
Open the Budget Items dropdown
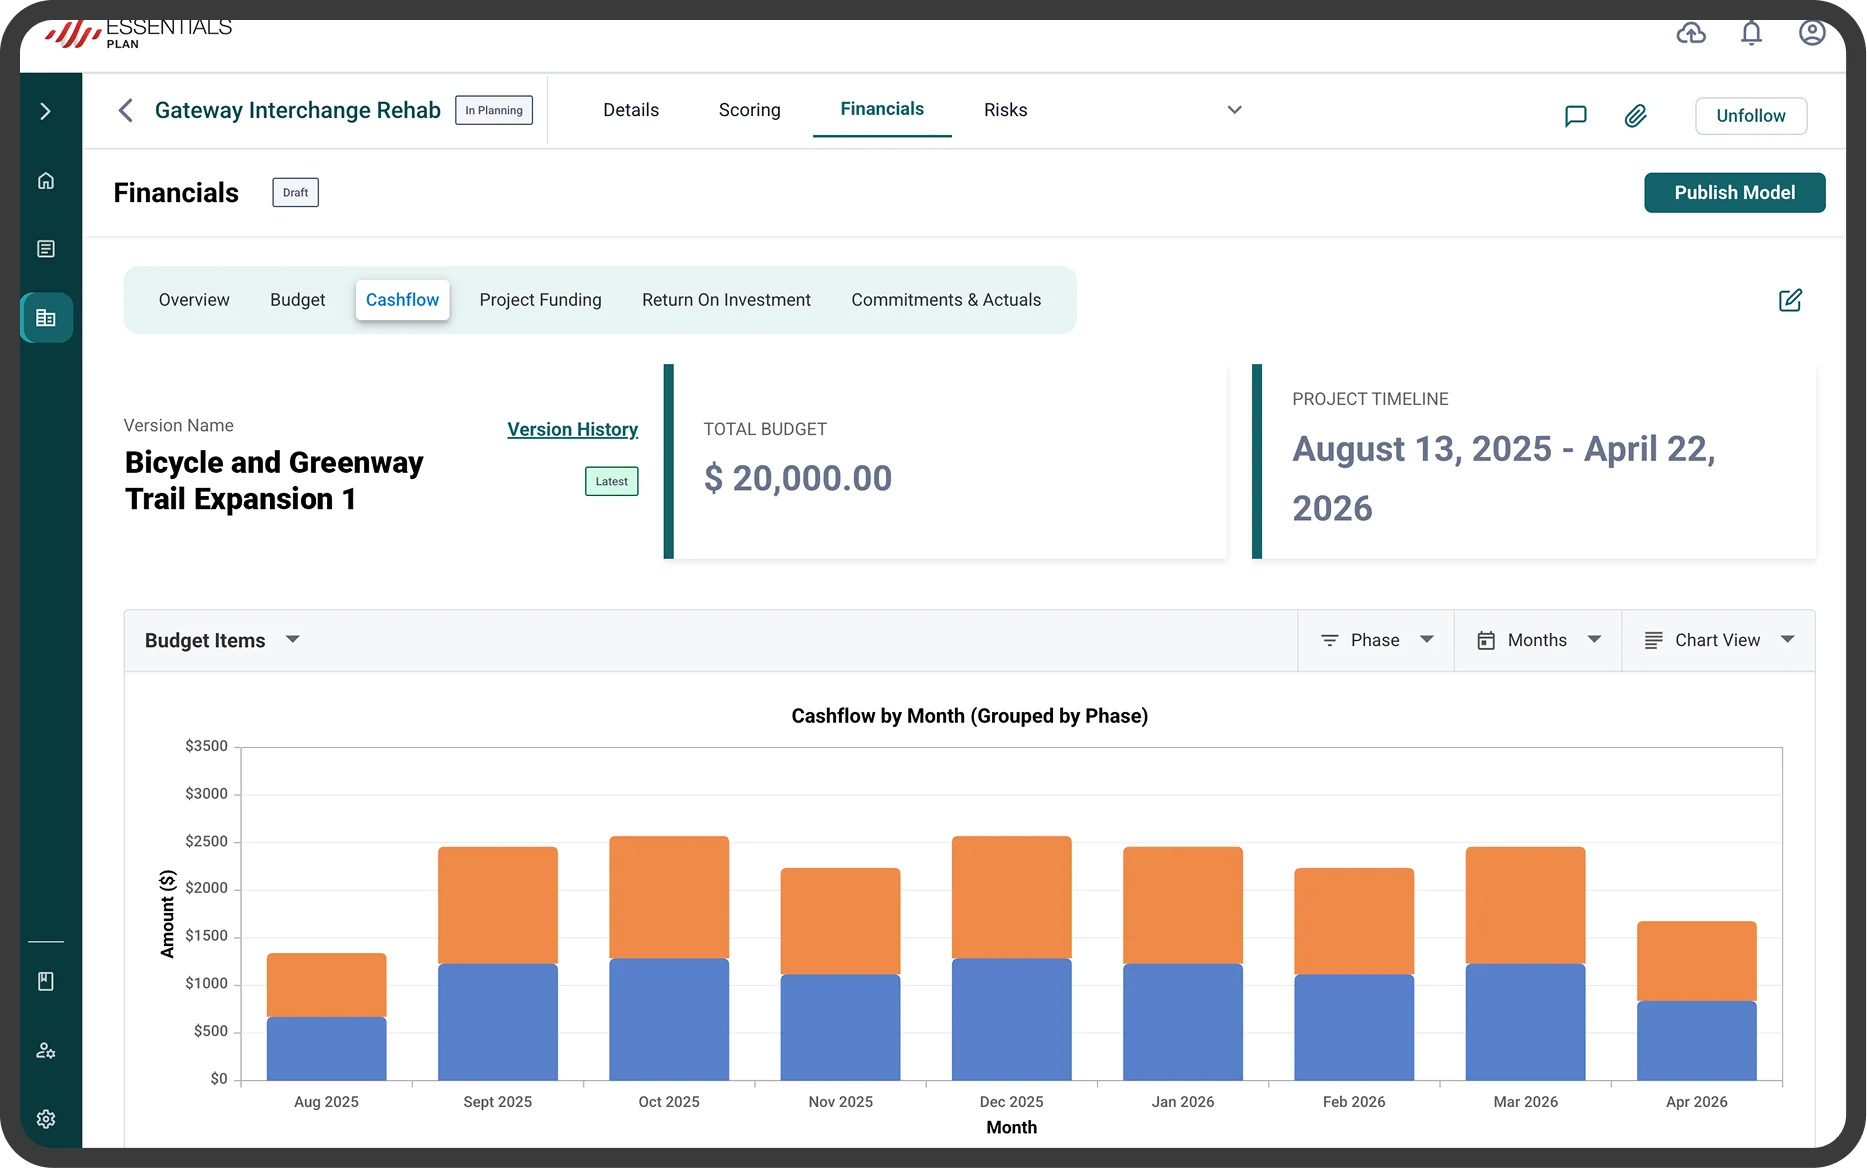click(222, 640)
